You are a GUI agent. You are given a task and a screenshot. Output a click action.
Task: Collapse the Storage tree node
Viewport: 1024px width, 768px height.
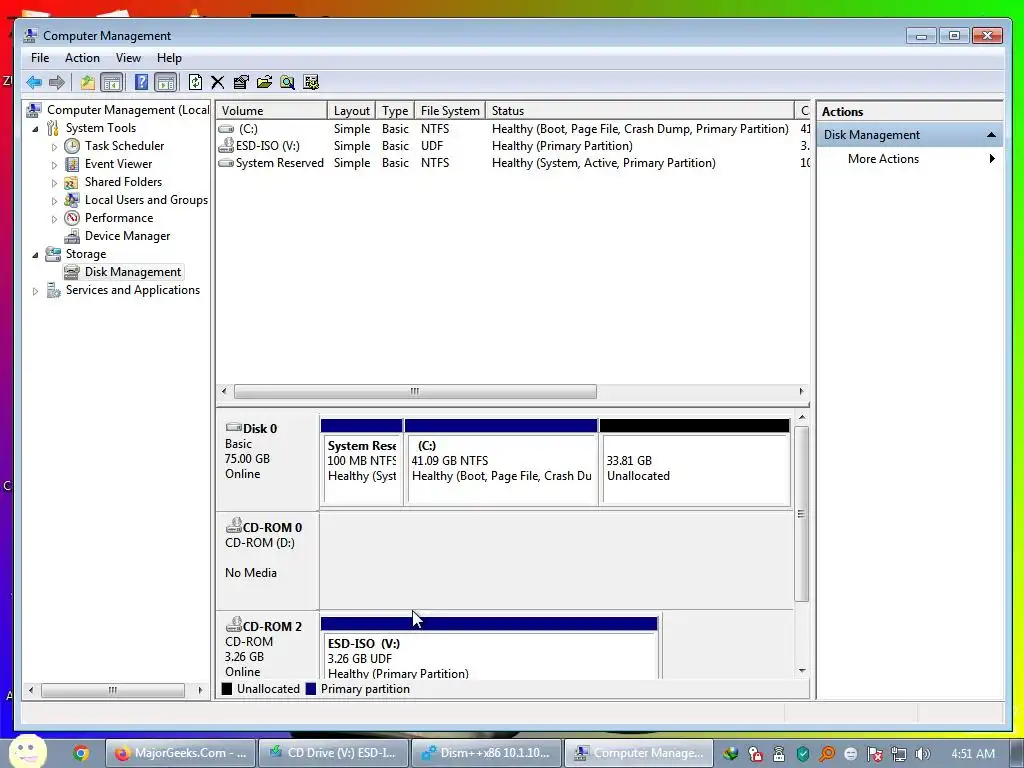click(35, 255)
